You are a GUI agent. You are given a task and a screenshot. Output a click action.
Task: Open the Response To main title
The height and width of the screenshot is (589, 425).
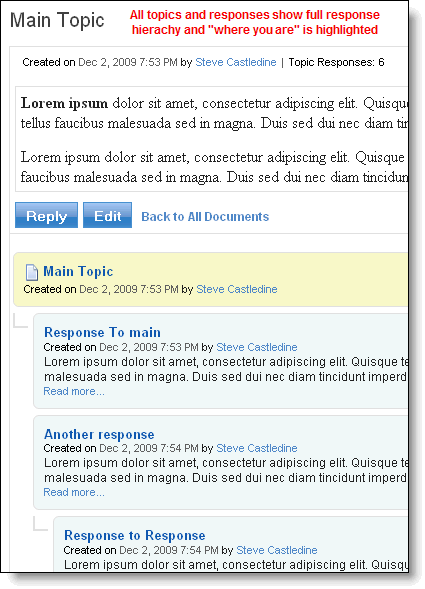[x=102, y=332]
